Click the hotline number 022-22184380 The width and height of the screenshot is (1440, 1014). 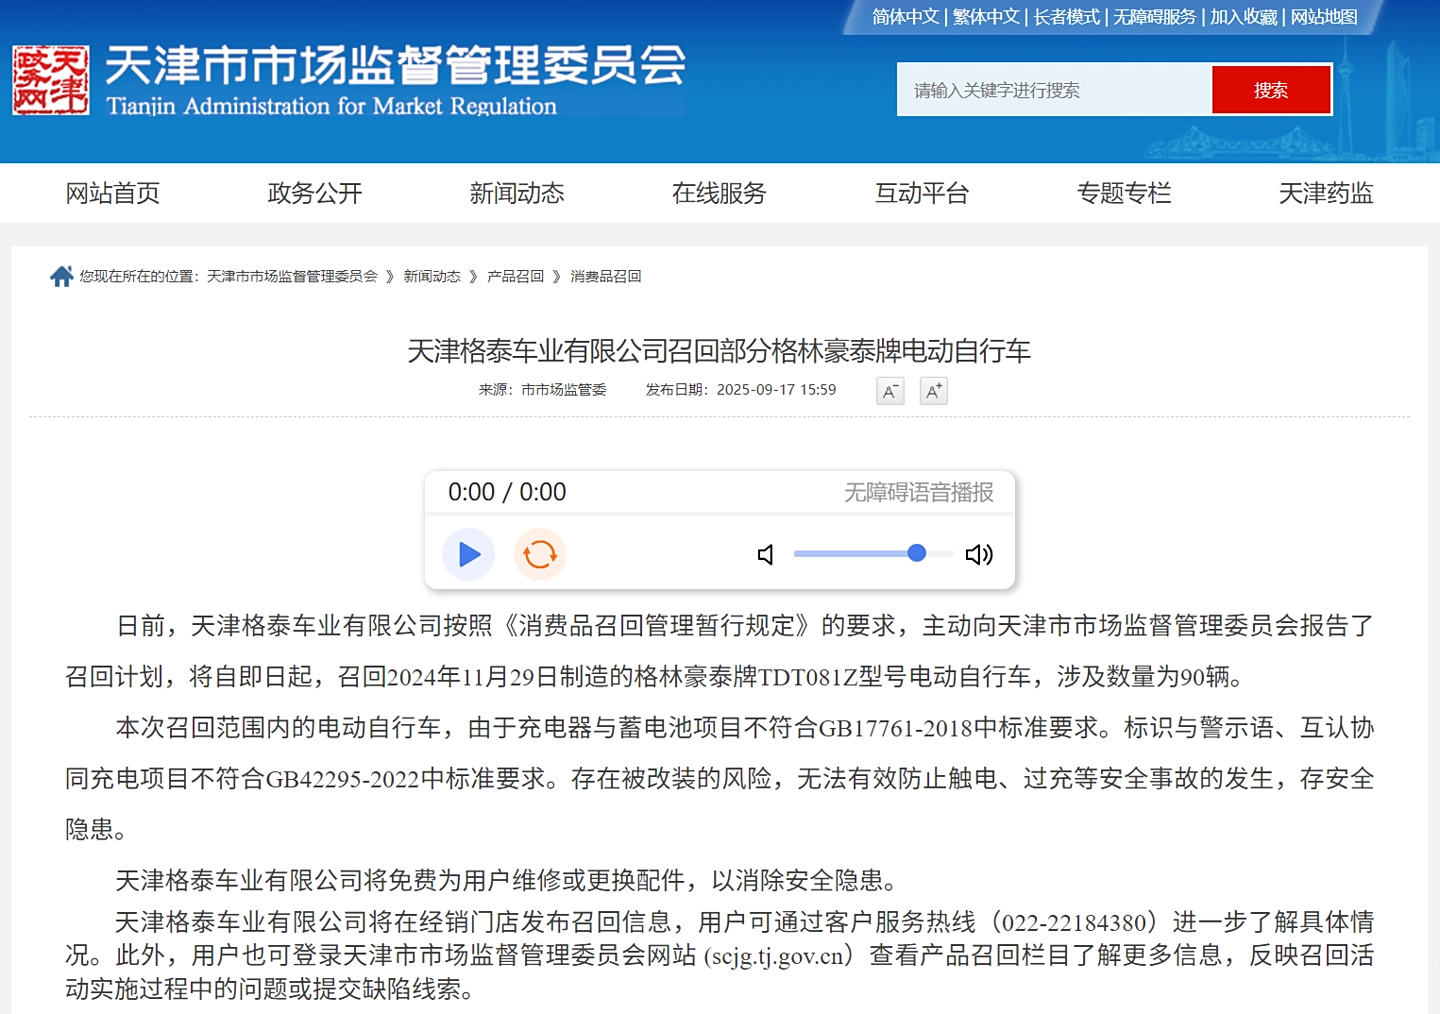(1074, 922)
